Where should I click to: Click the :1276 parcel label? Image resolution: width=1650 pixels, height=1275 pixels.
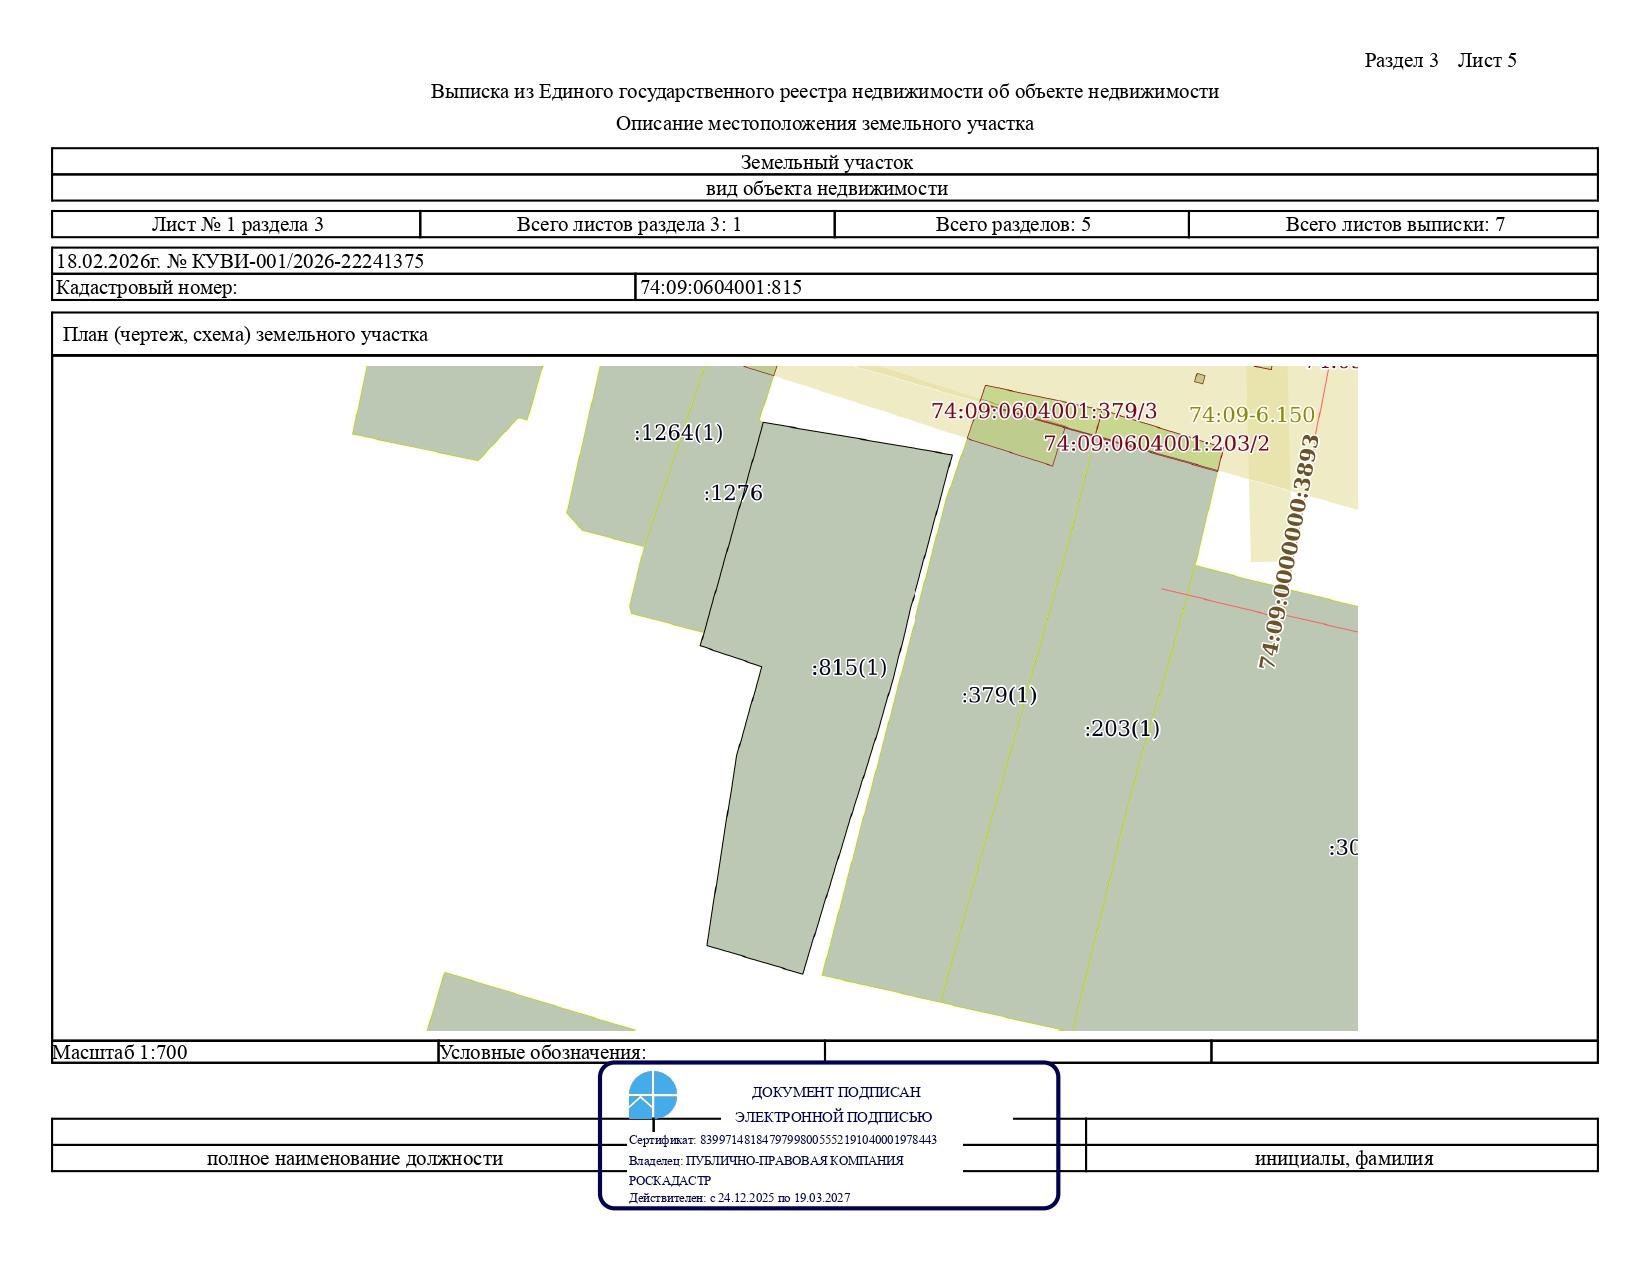click(733, 493)
